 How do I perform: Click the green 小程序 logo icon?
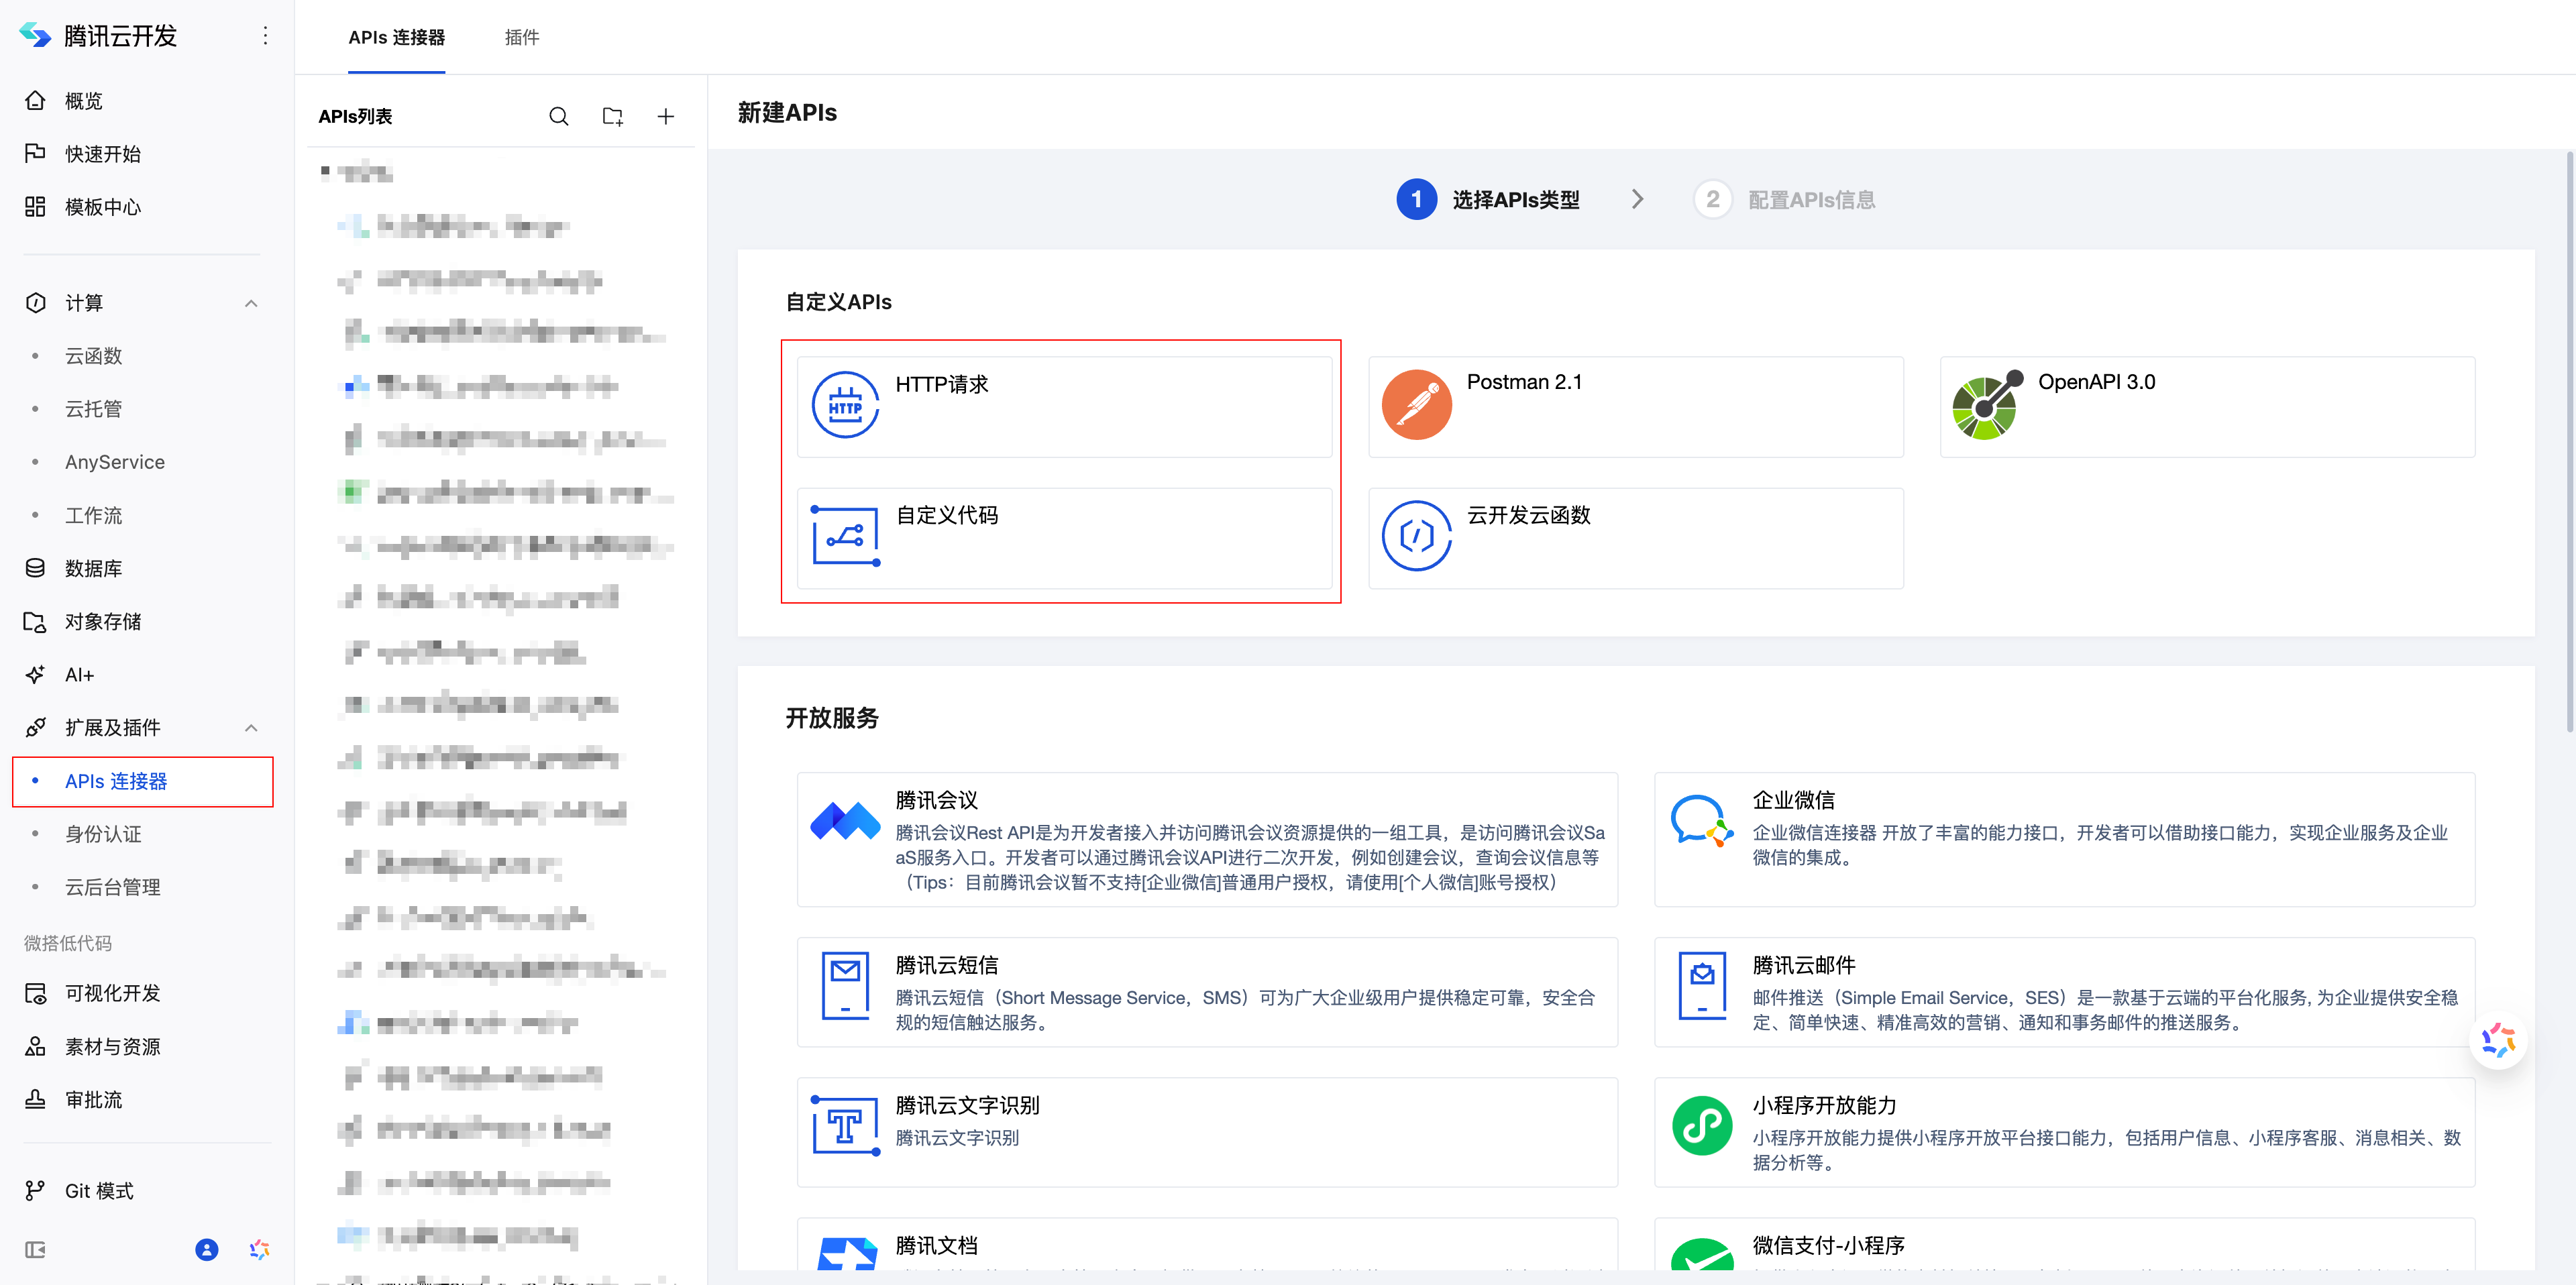pyautogui.click(x=1702, y=1125)
